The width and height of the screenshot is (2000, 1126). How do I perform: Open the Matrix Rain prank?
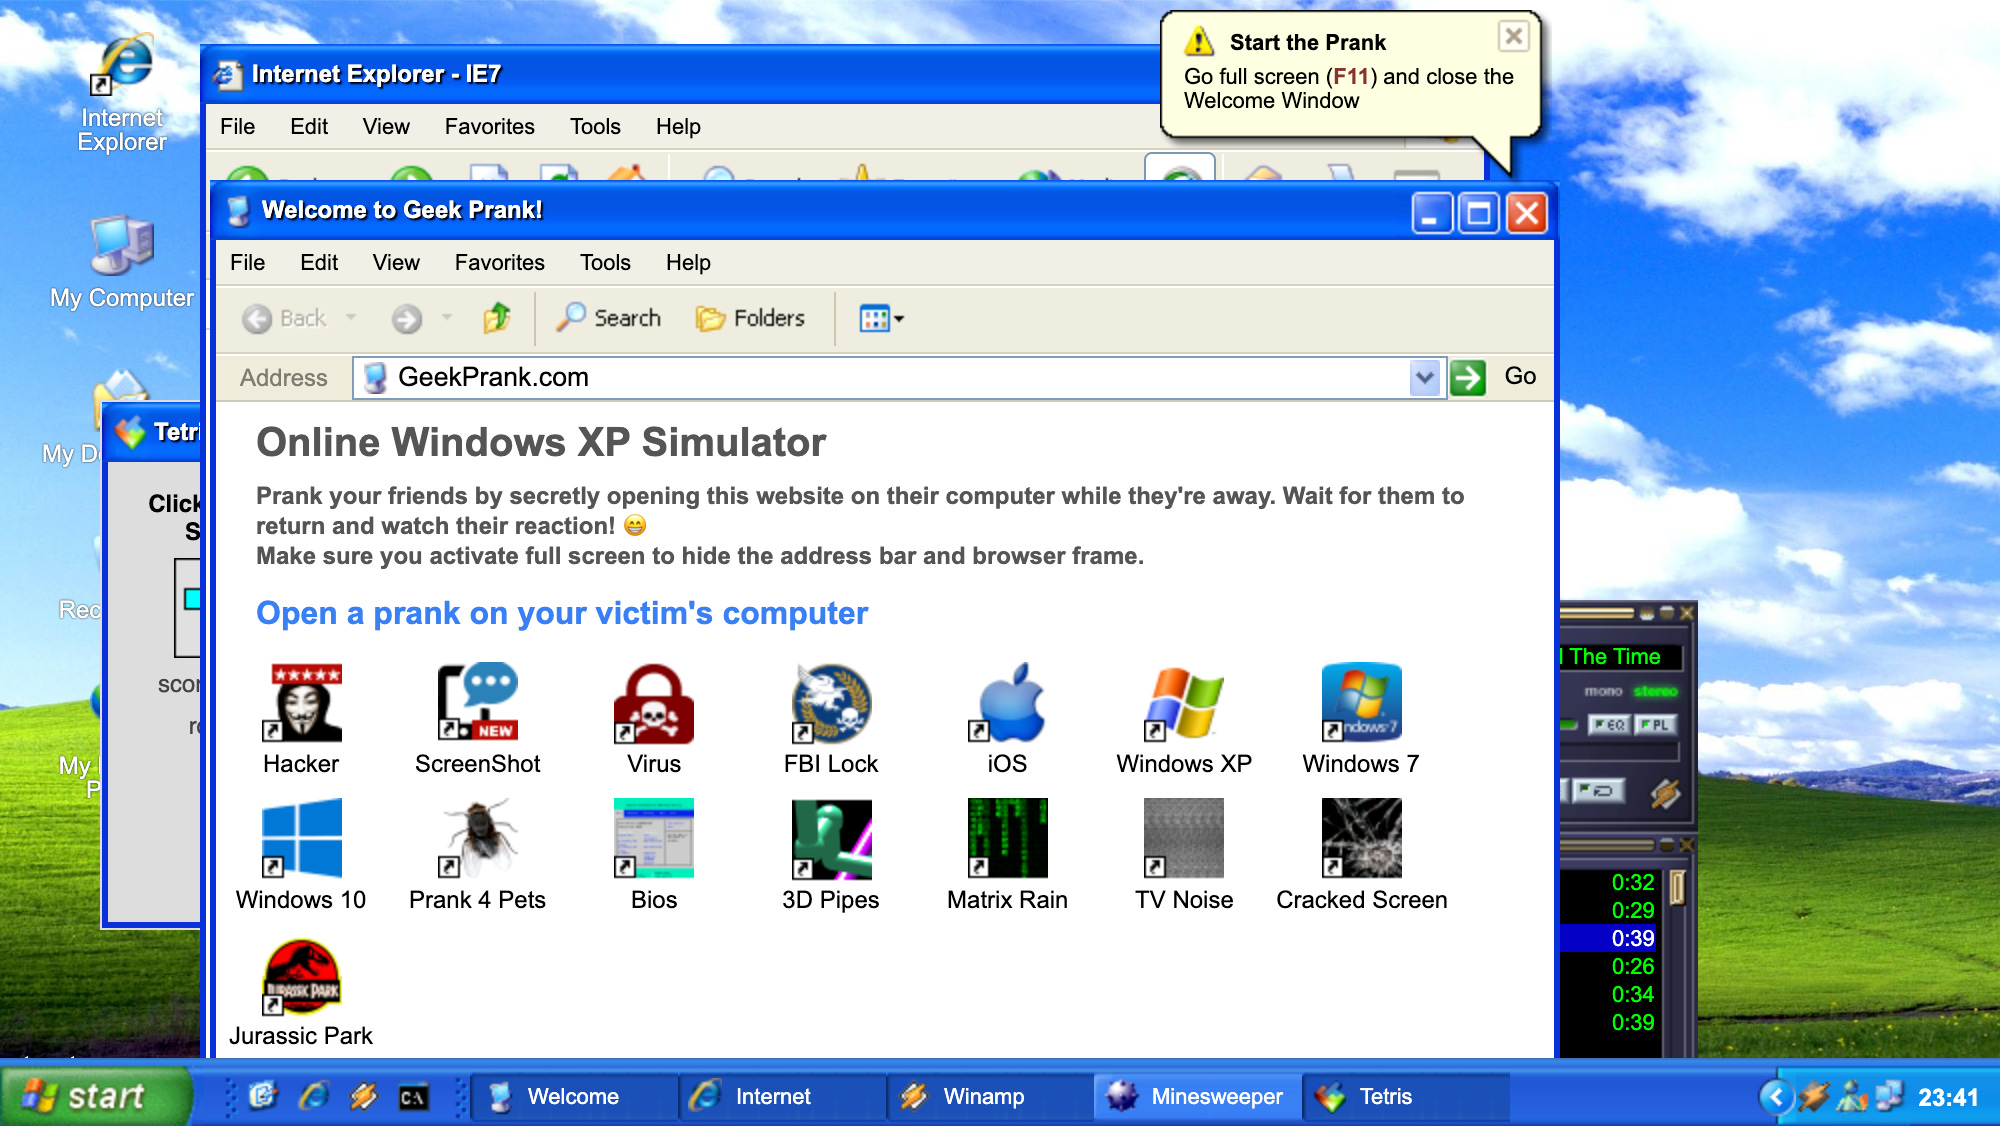click(1007, 838)
